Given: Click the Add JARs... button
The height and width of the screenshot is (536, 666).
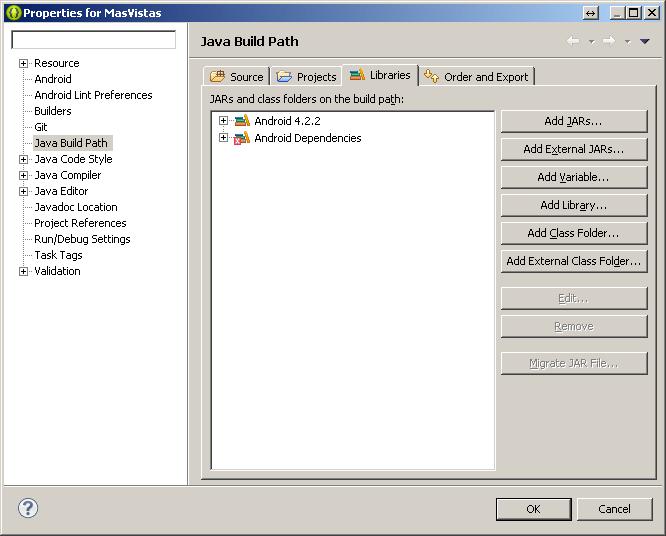Looking at the screenshot, I should click(574, 121).
